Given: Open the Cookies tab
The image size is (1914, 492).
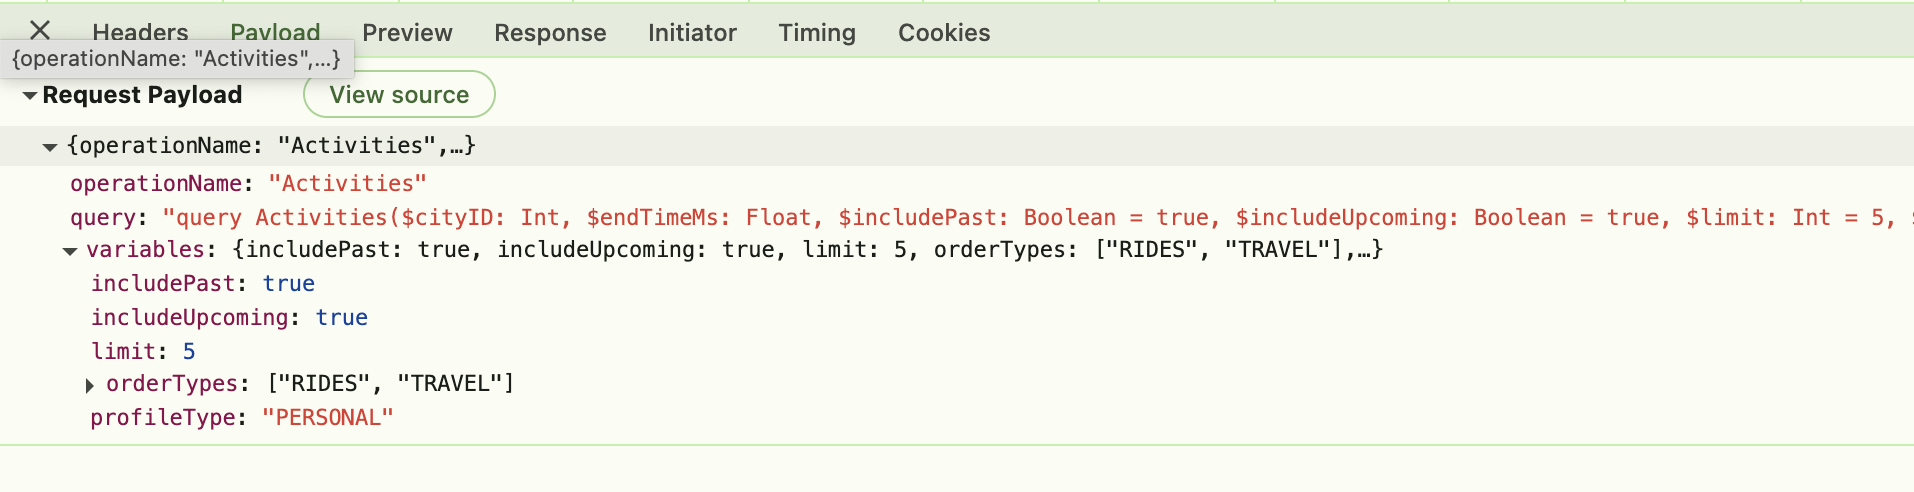Looking at the screenshot, I should click(944, 33).
